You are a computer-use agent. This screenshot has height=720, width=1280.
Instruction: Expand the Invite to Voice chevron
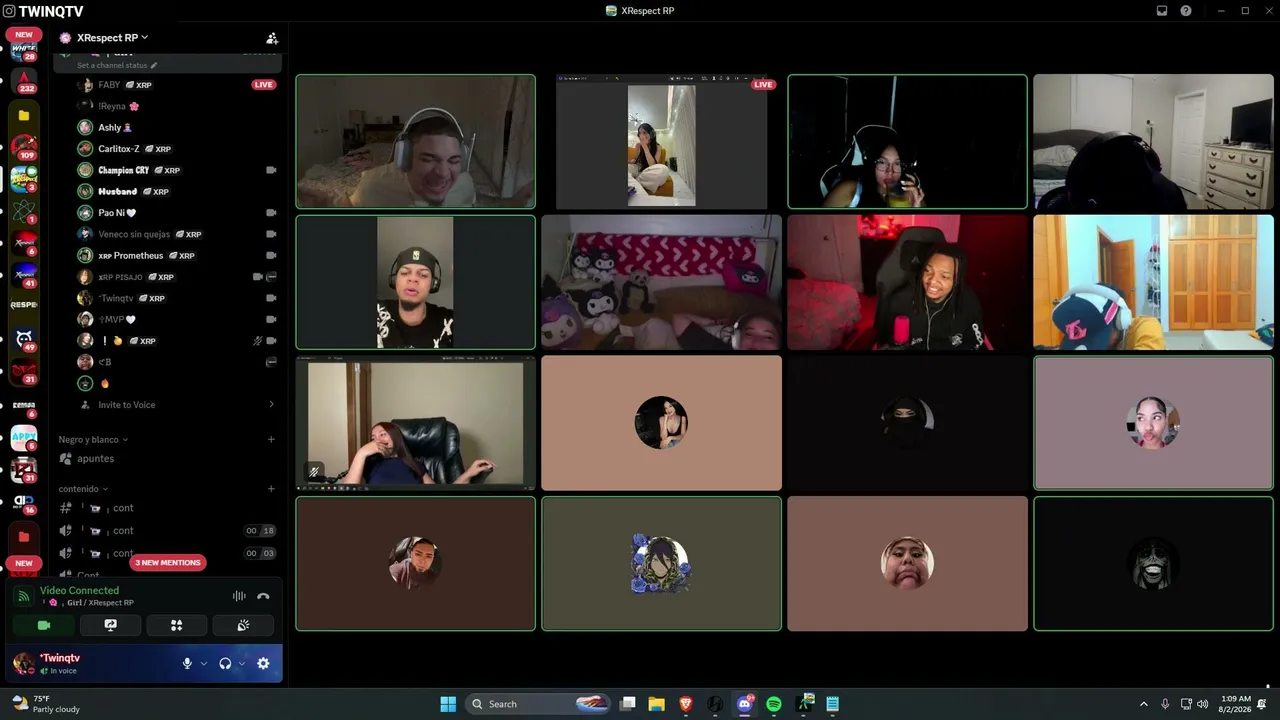click(x=271, y=405)
